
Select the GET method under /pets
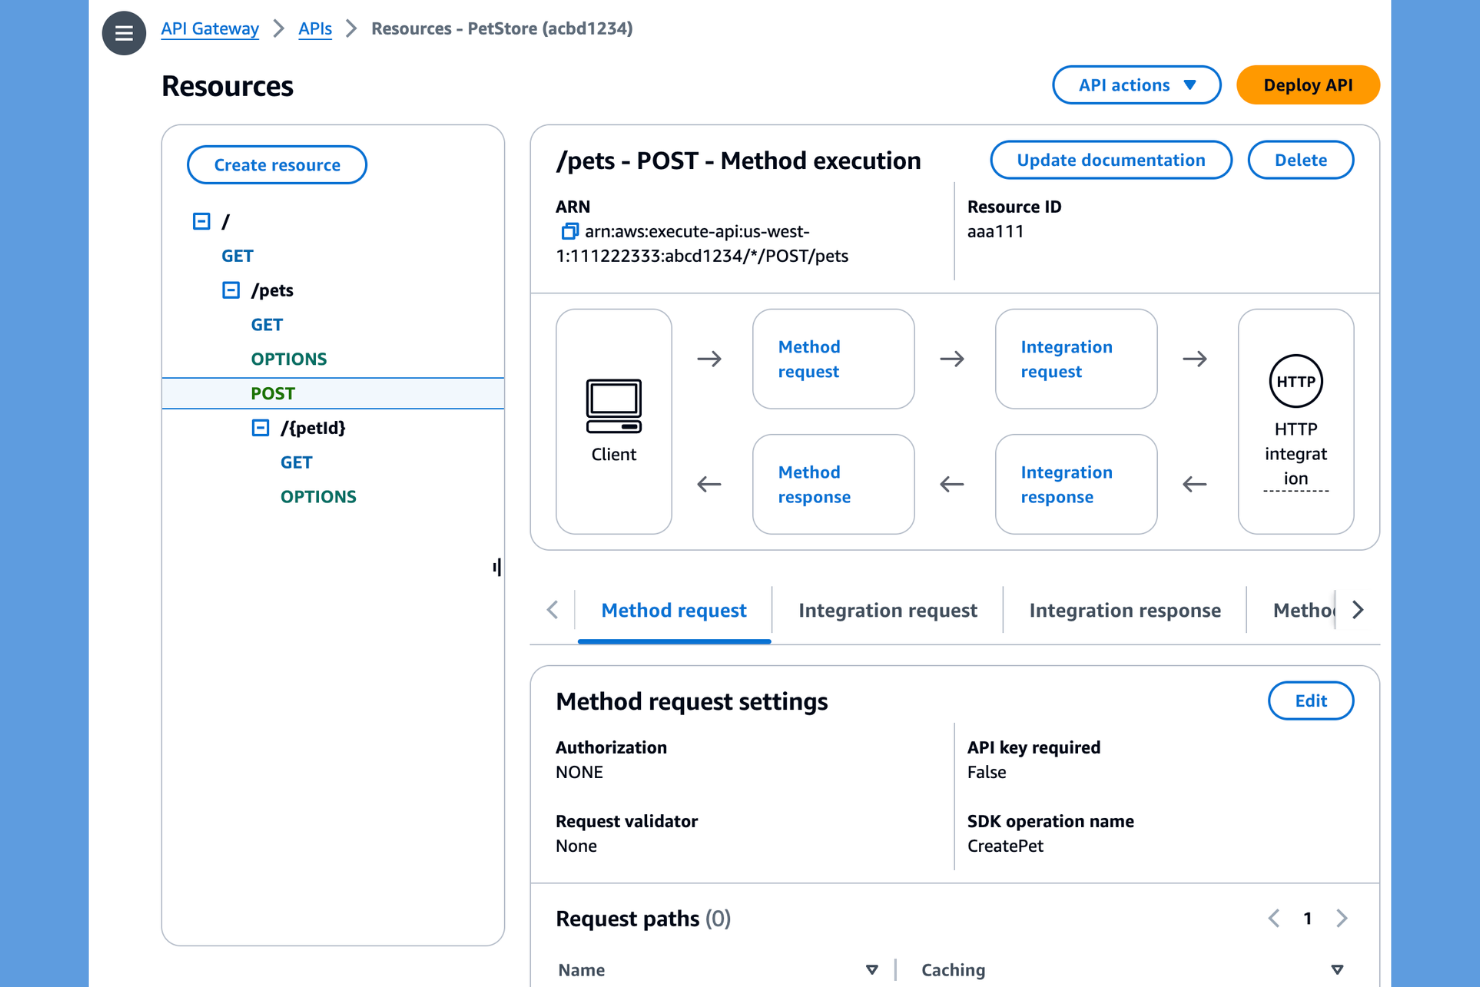coord(267,325)
